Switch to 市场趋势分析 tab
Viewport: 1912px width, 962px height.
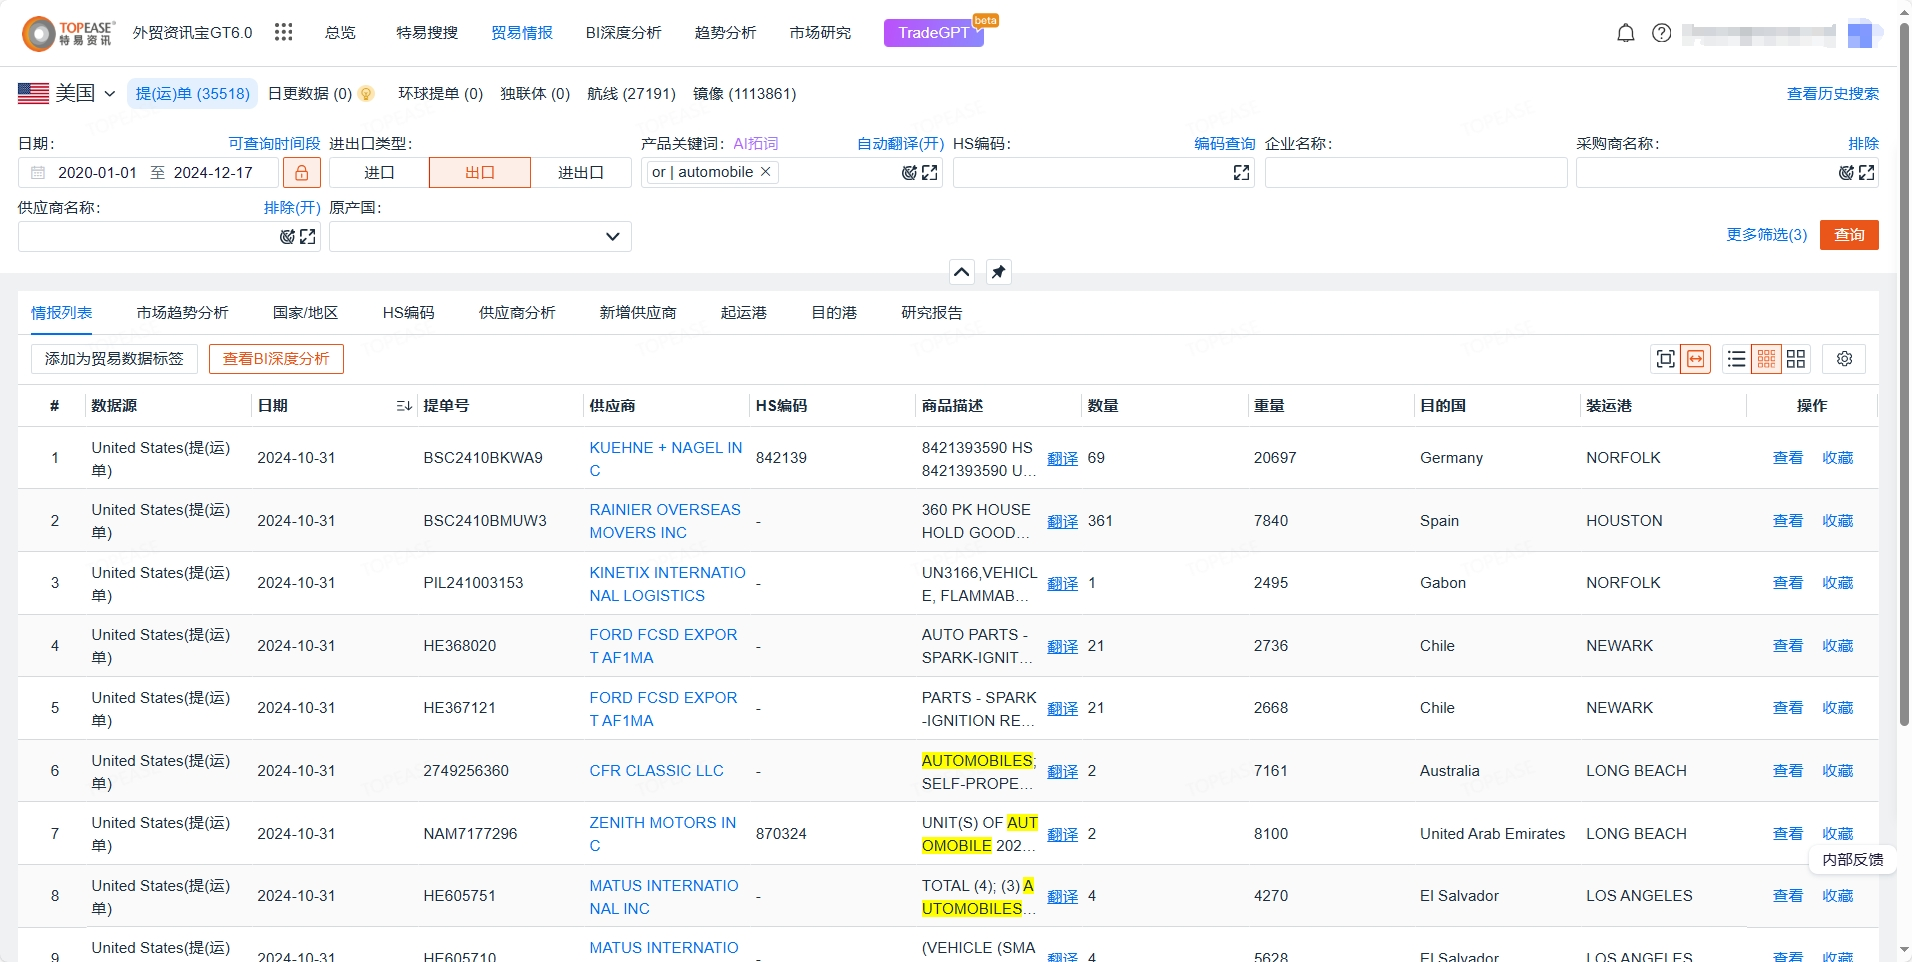tap(182, 313)
